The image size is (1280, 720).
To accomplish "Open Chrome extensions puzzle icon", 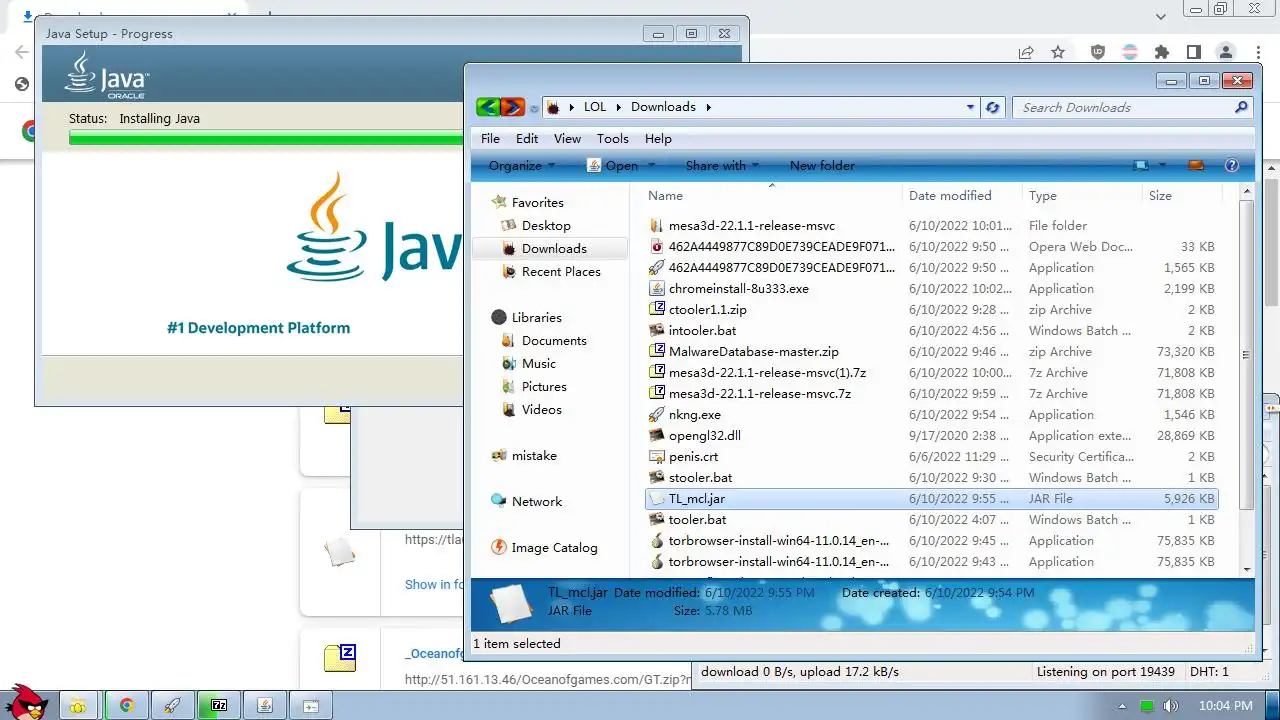I will (x=1161, y=52).
